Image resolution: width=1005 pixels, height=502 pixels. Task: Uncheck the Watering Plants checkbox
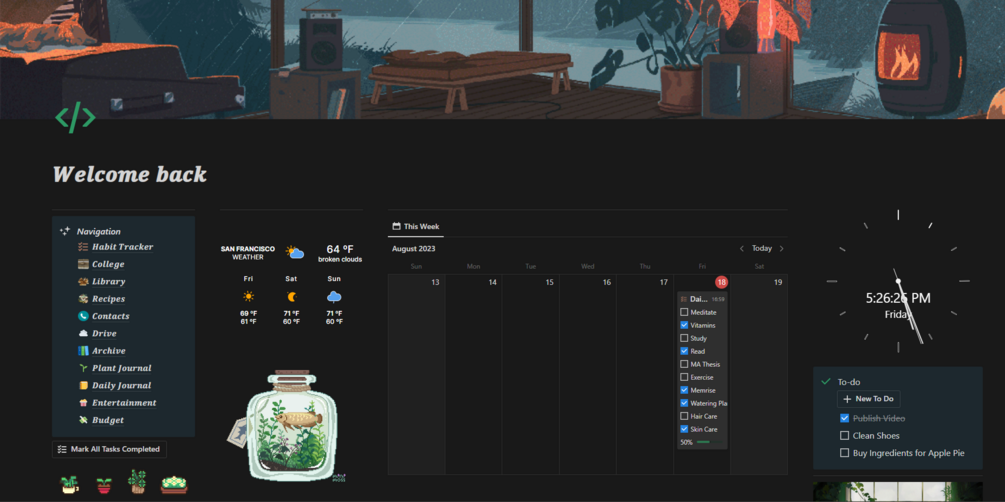pyautogui.click(x=684, y=403)
